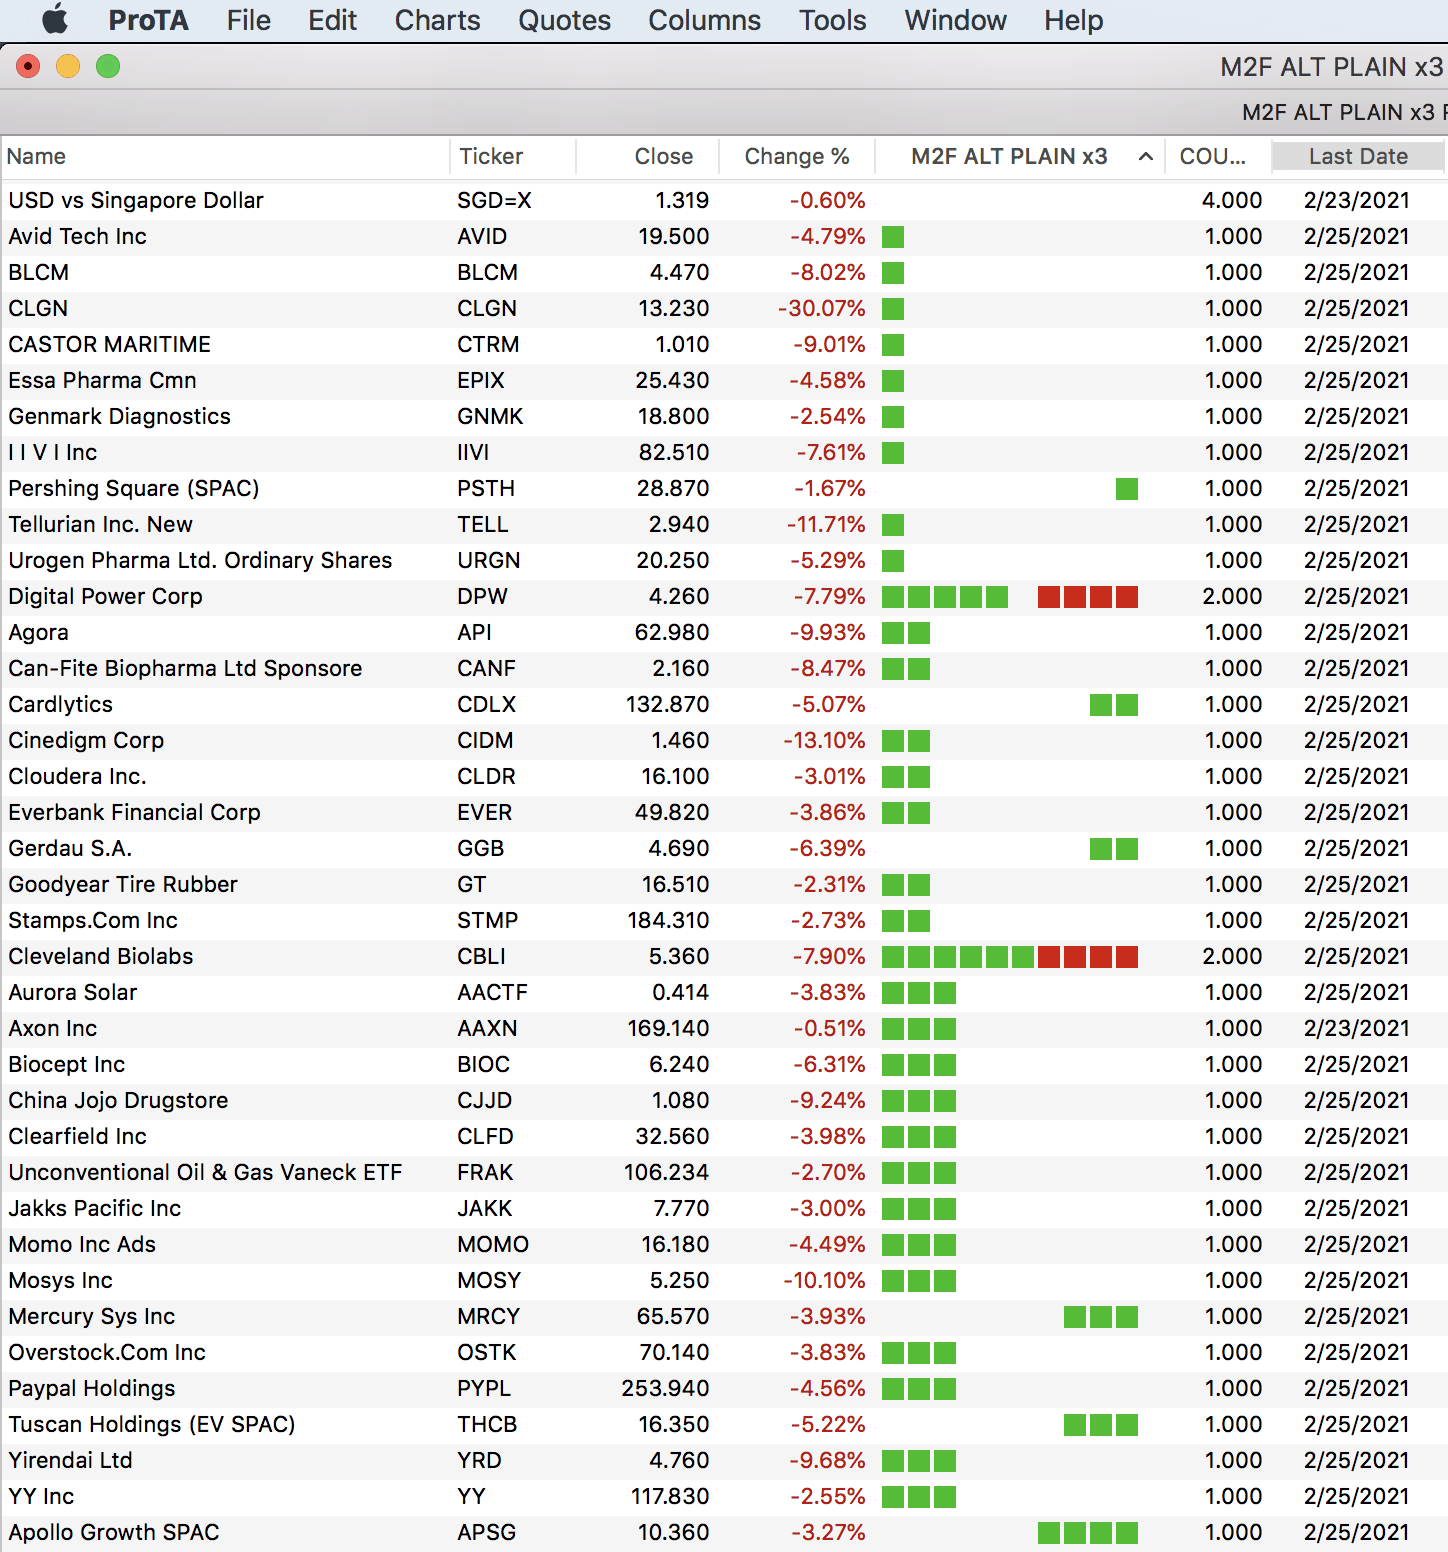Click Cardlytics close price 132.870
1448x1552 pixels.
point(667,705)
